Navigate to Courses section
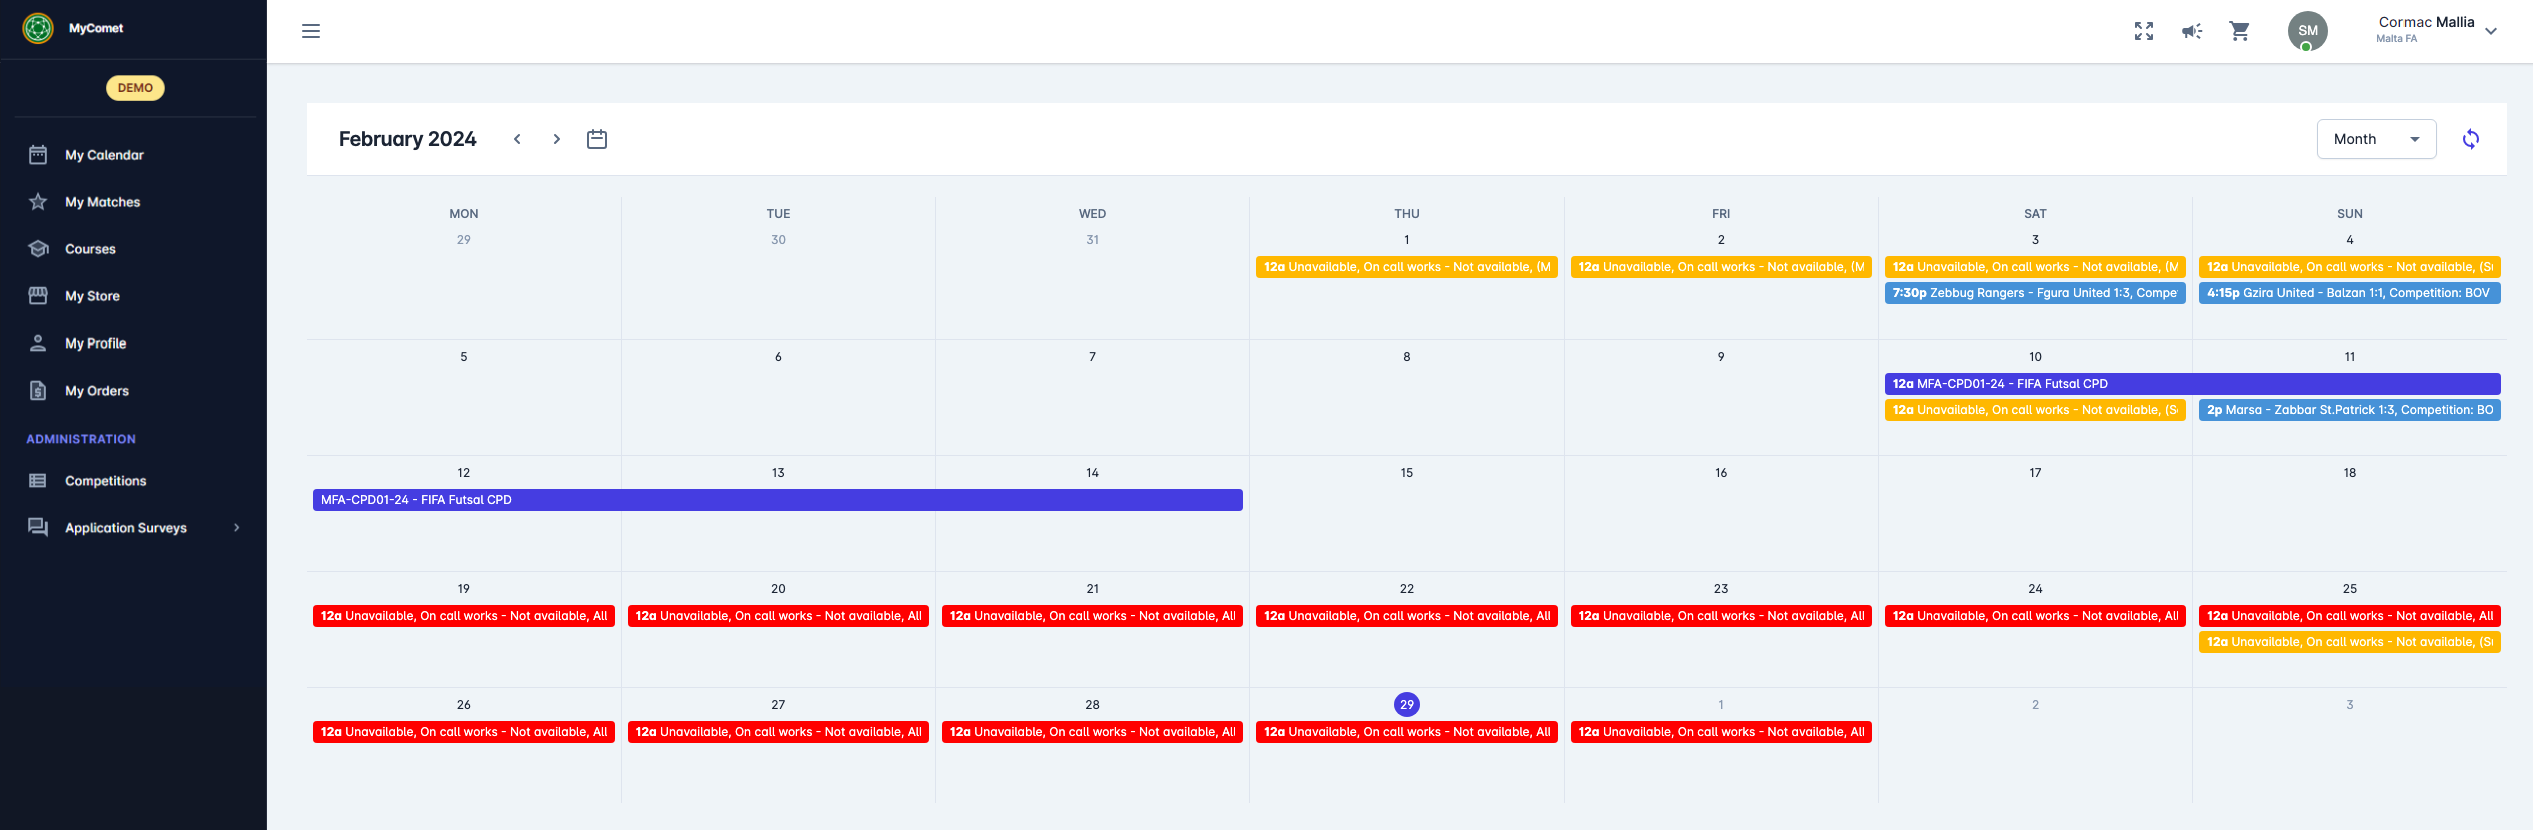The image size is (2533, 830). (90, 249)
